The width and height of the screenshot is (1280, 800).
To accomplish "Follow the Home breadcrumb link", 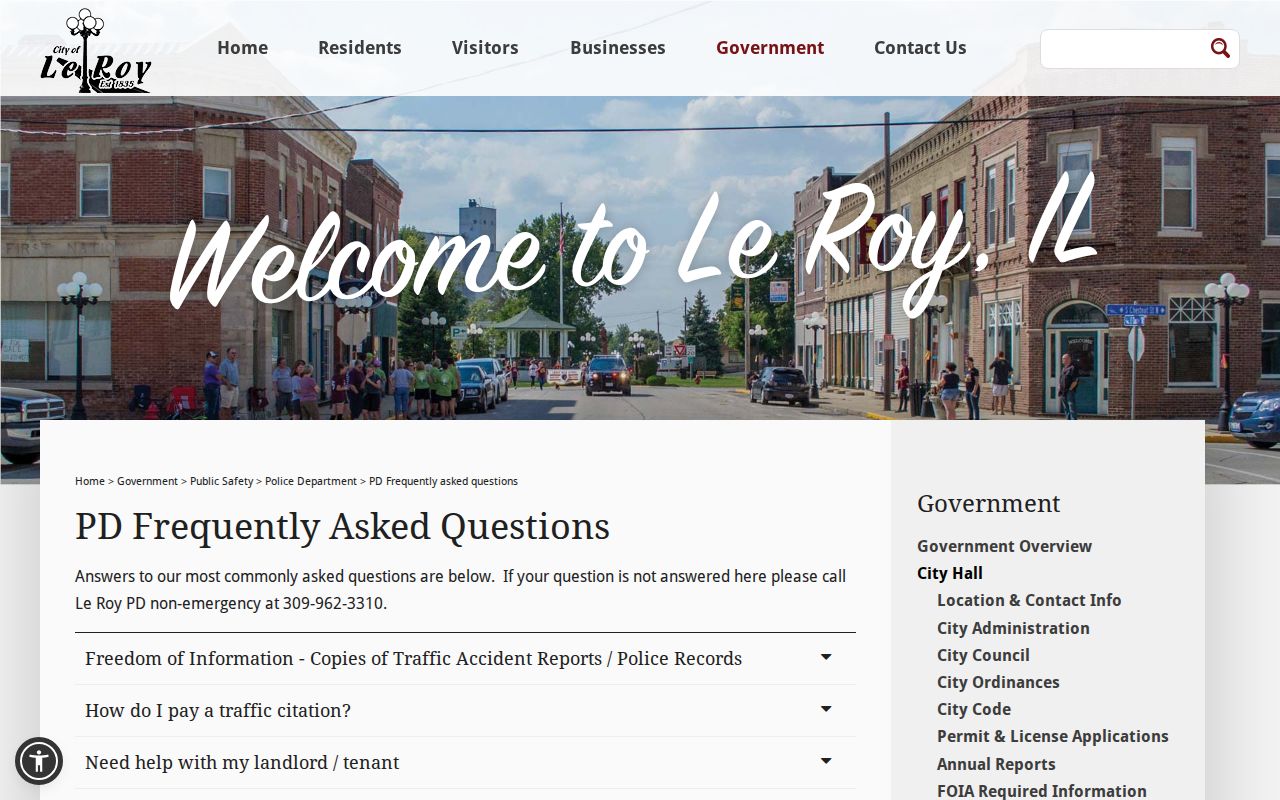I will [90, 481].
